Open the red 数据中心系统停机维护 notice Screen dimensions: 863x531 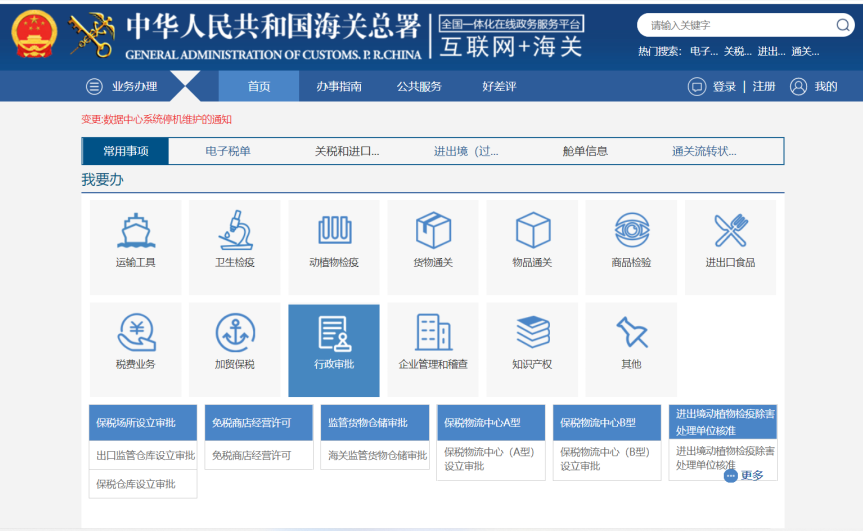pyautogui.click(x=156, y=119)
